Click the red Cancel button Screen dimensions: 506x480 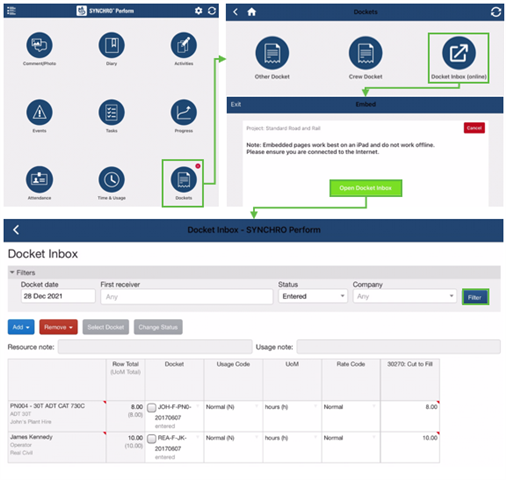[x=474, y=128]
